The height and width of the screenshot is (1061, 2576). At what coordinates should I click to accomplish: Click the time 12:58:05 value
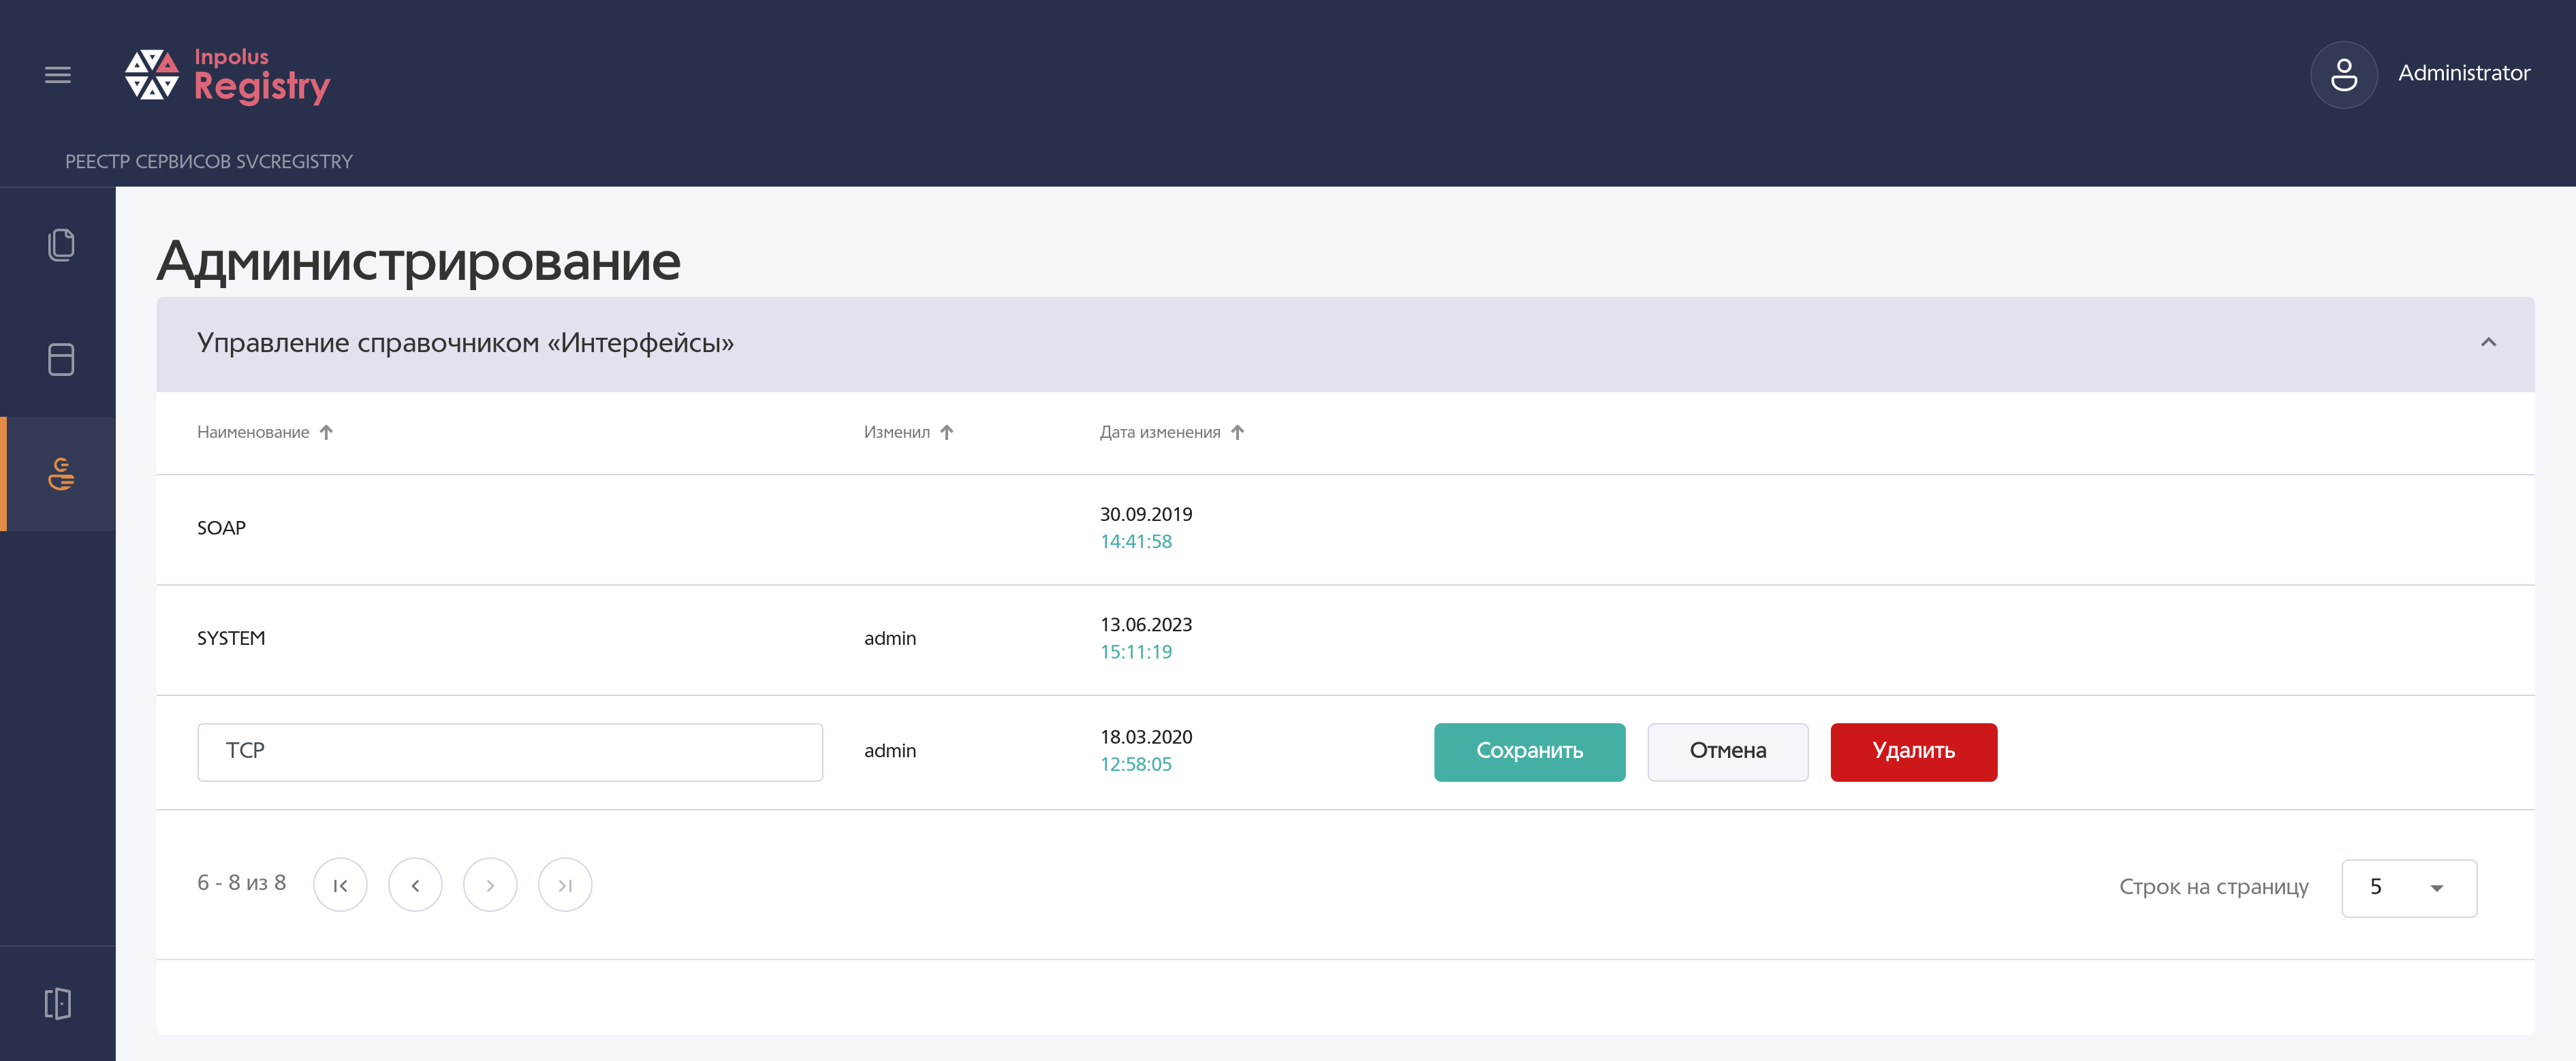[x=1136, y=765]
